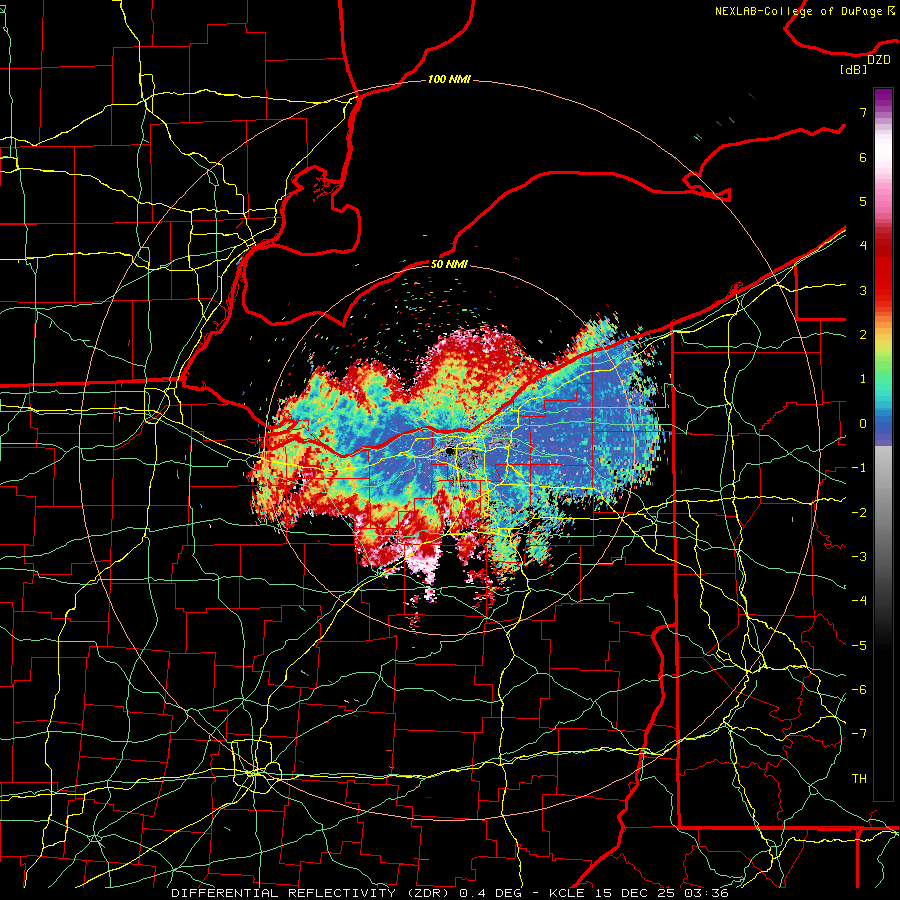Click the positive 4 tick label on scale
The width and height of the screenshot is (900, 900).
point(863,246)
